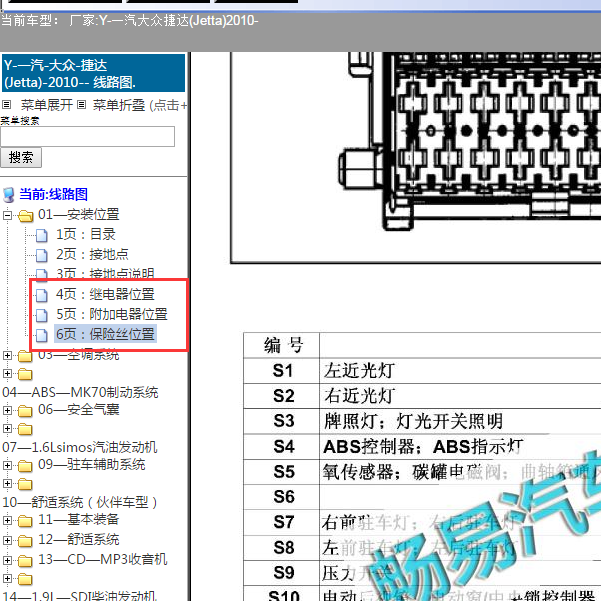Screen dimensions: 601x601
Task: Select the 01—安装位置 folder label
Action: [79, 215]
